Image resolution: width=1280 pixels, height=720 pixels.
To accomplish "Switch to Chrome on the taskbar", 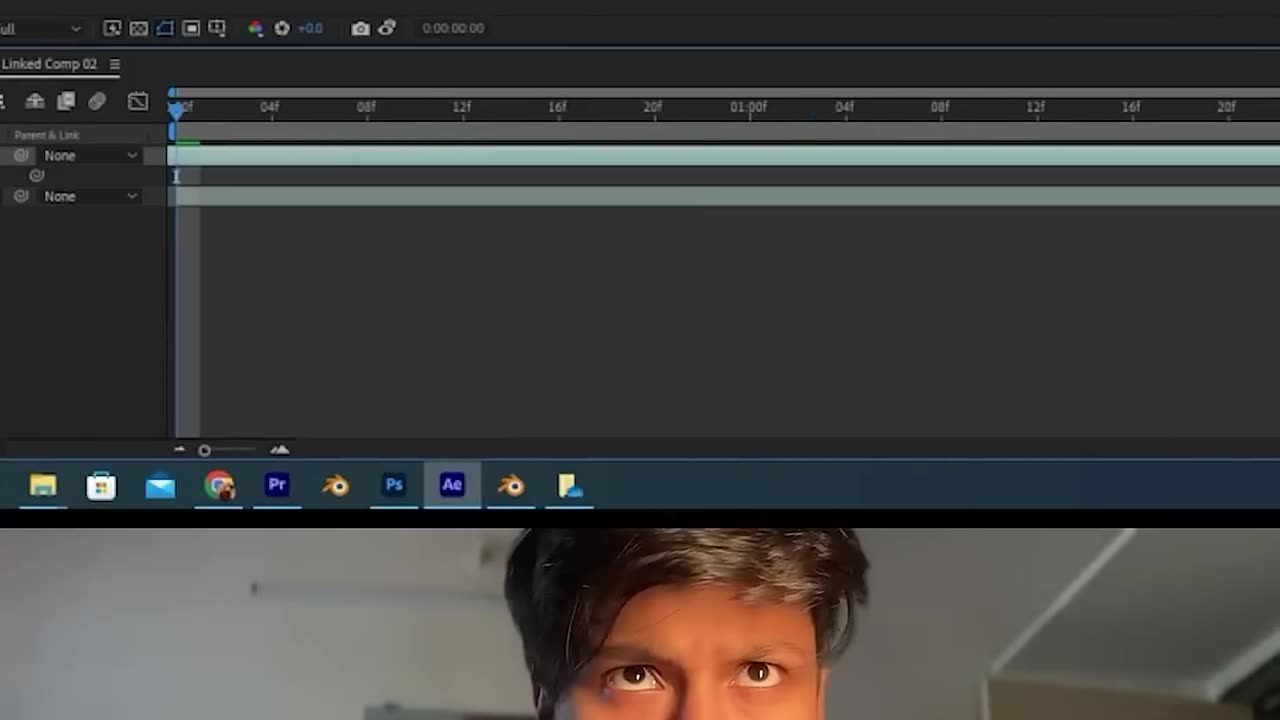I will click(x=219, y=486).
